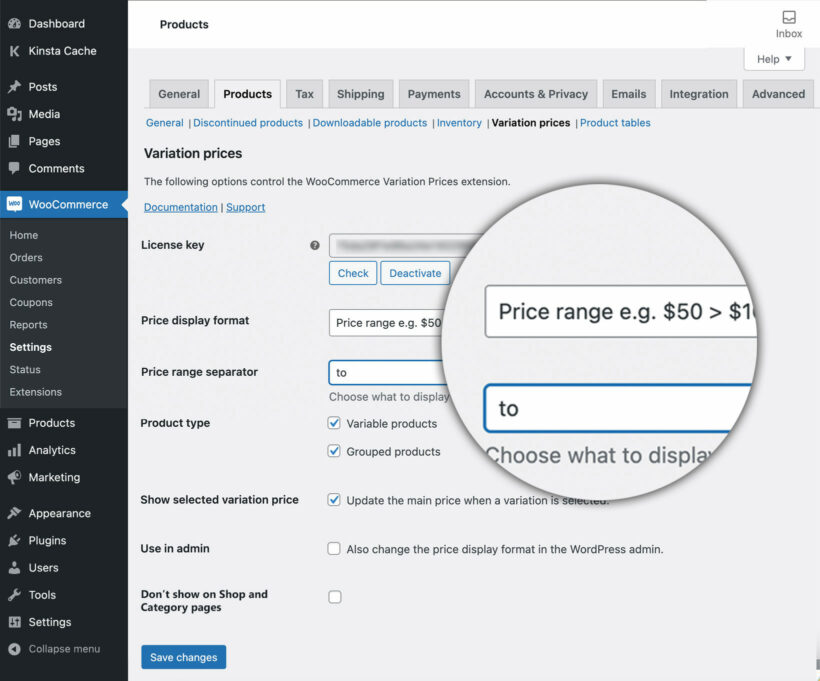This screenshot has width=820, height=681.
Task: Click the Deactivate license button
Action: (415, 273)
